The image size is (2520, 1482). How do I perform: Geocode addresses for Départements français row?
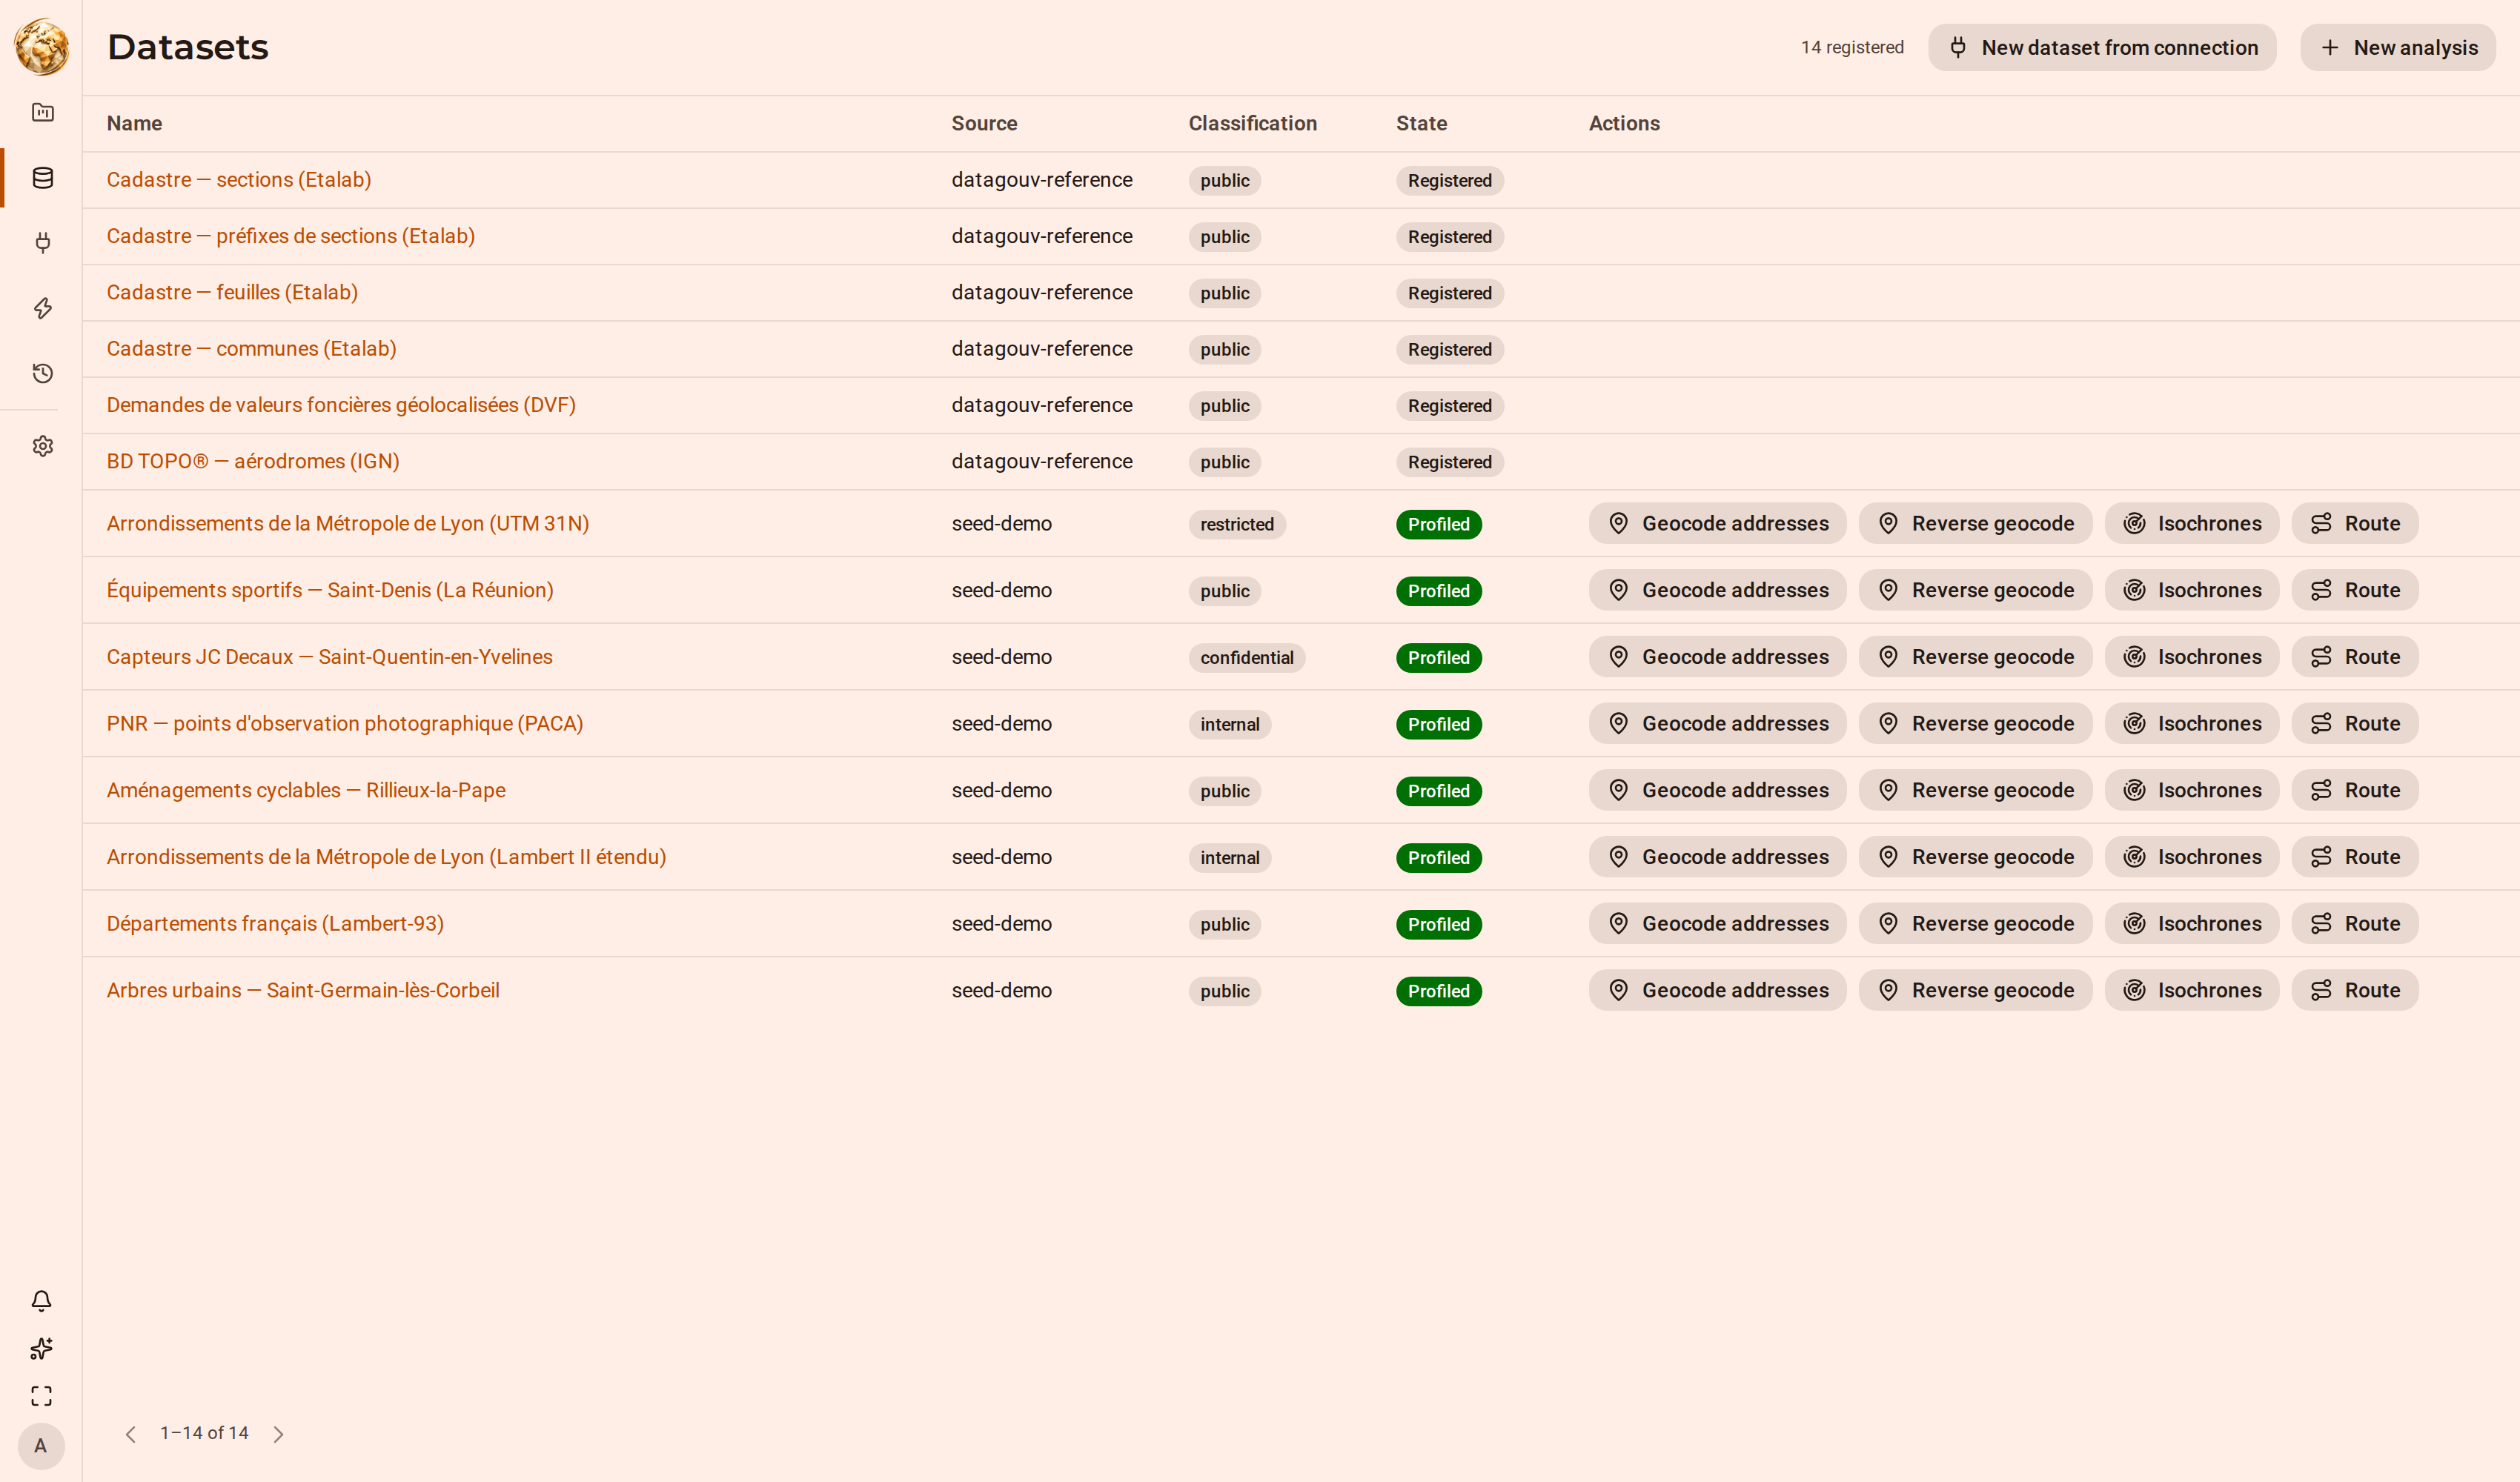point(1717,923)
